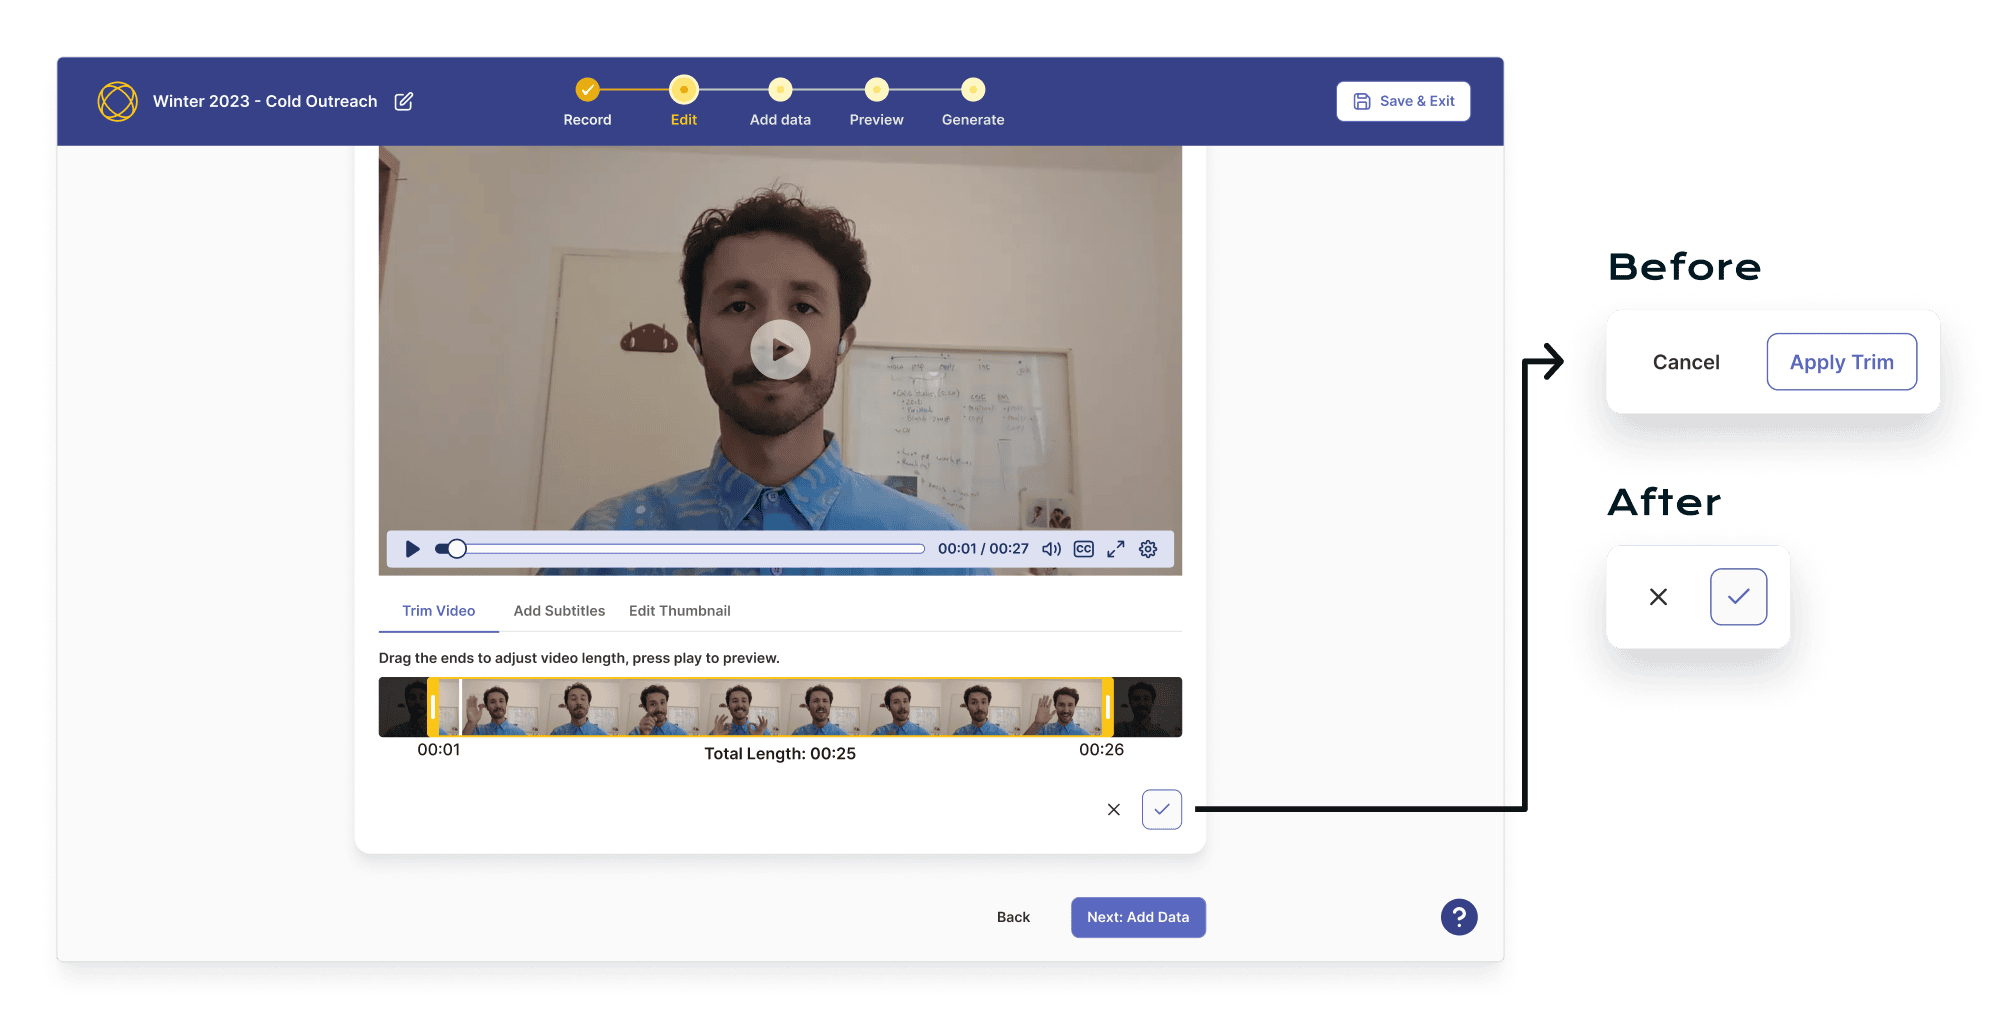Jump to the Add data step
This screenshot has height=1019, width=2000.
(780, 102)
